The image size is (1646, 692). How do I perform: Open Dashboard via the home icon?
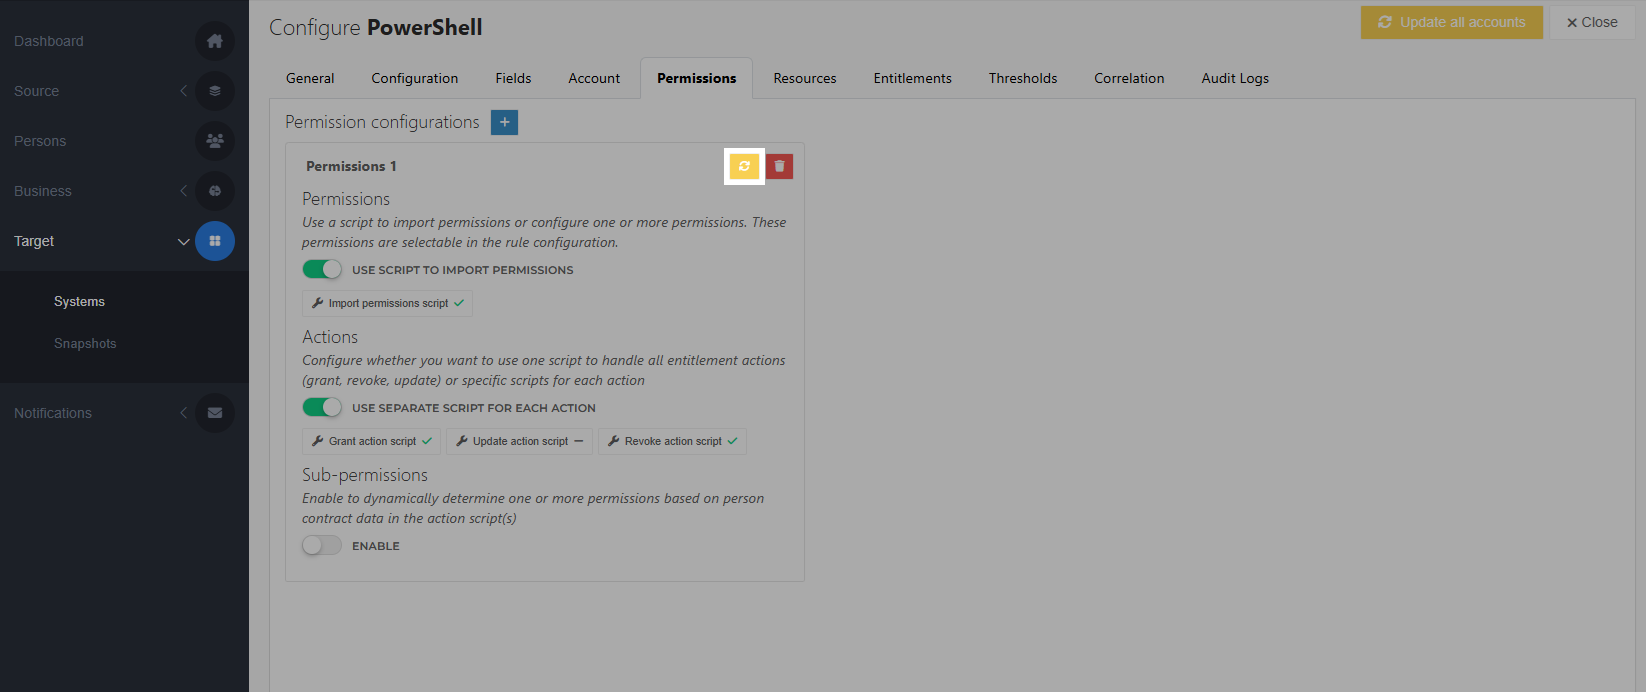tap(215, 41)
